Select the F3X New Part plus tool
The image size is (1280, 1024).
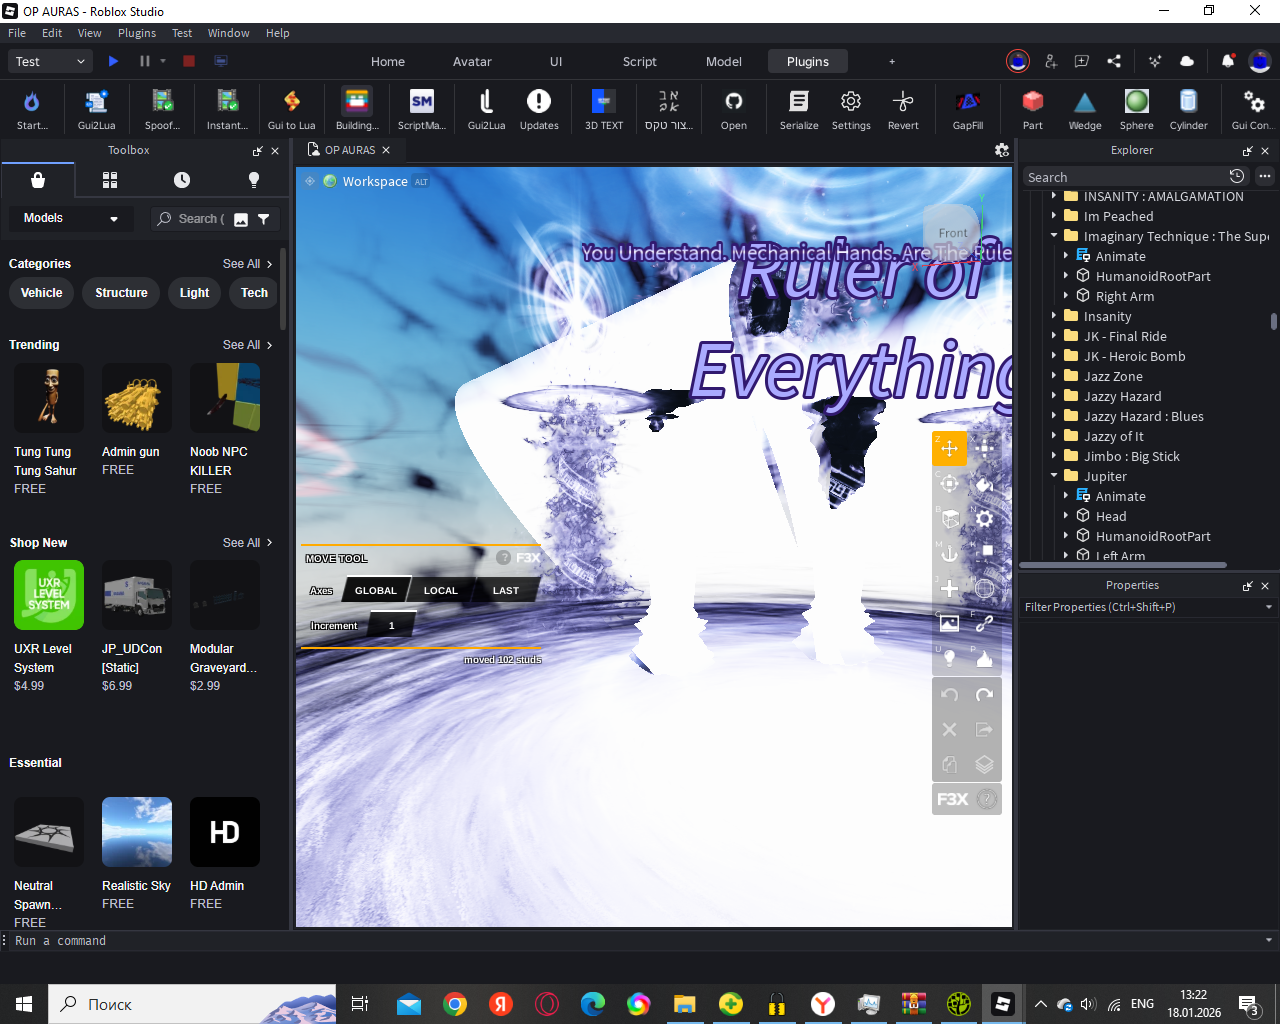[950, 588]
